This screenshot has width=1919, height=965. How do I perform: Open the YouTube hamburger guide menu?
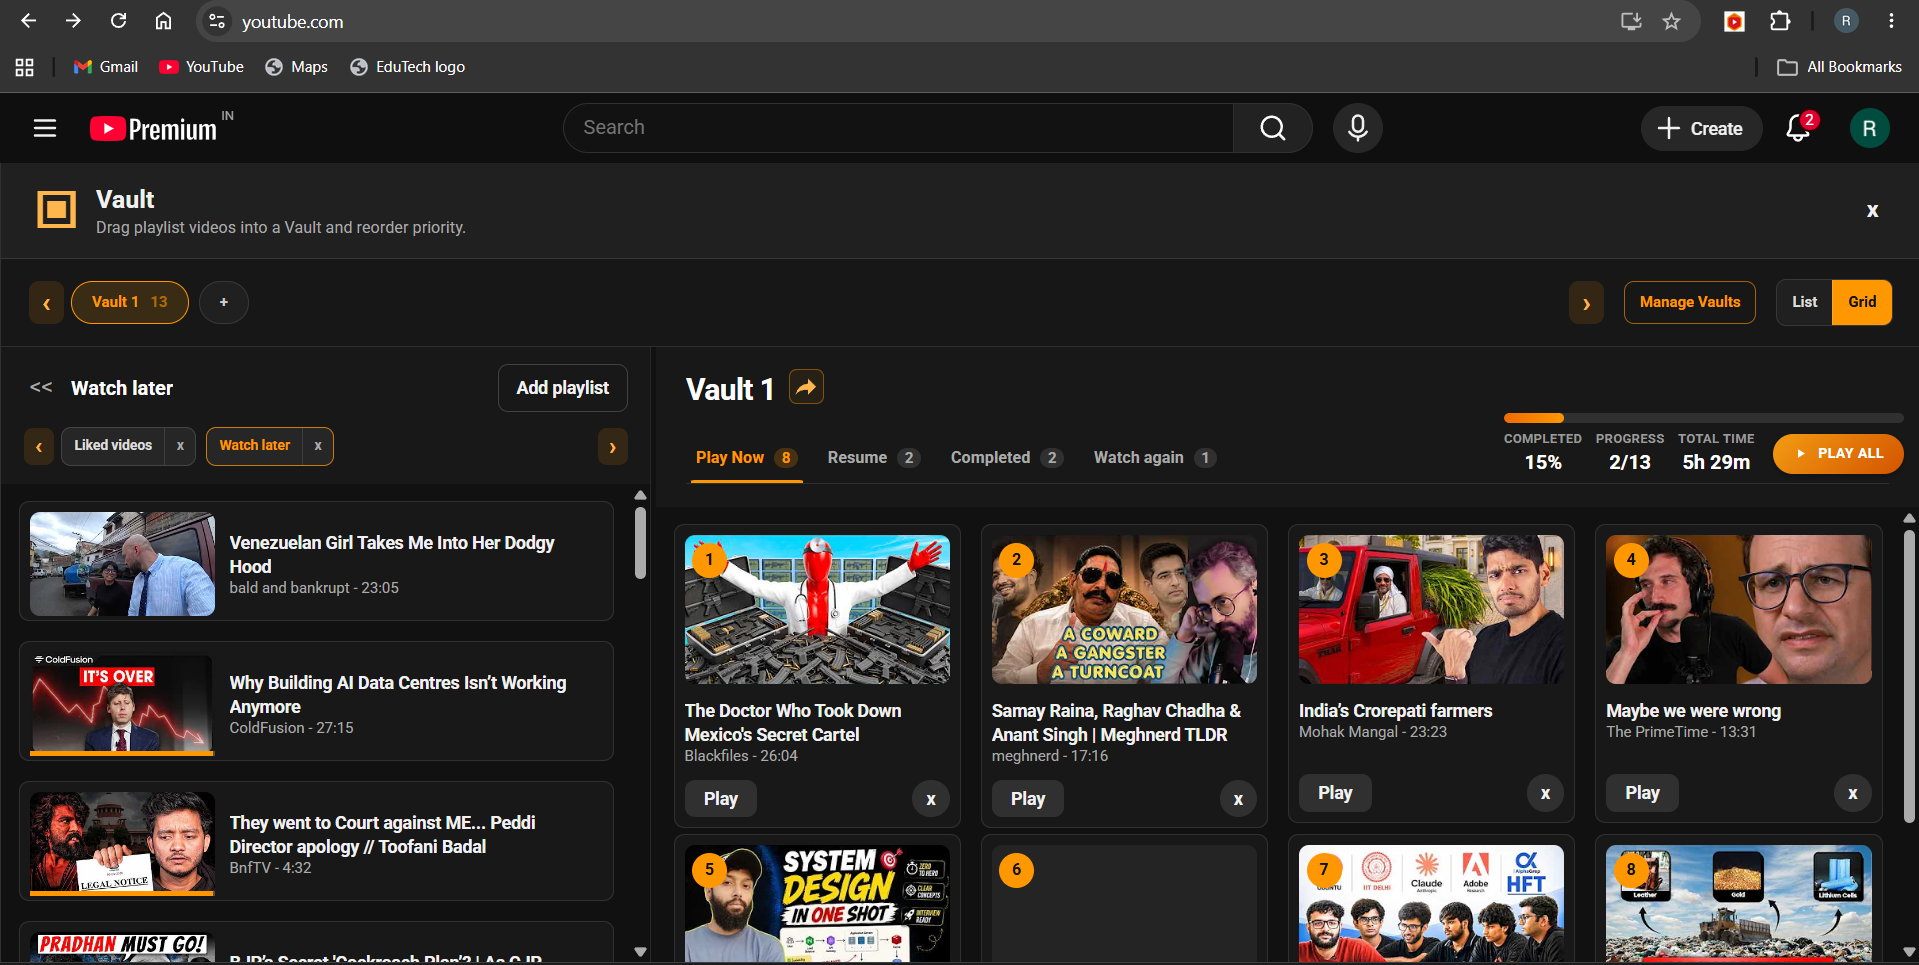(45, 128)
